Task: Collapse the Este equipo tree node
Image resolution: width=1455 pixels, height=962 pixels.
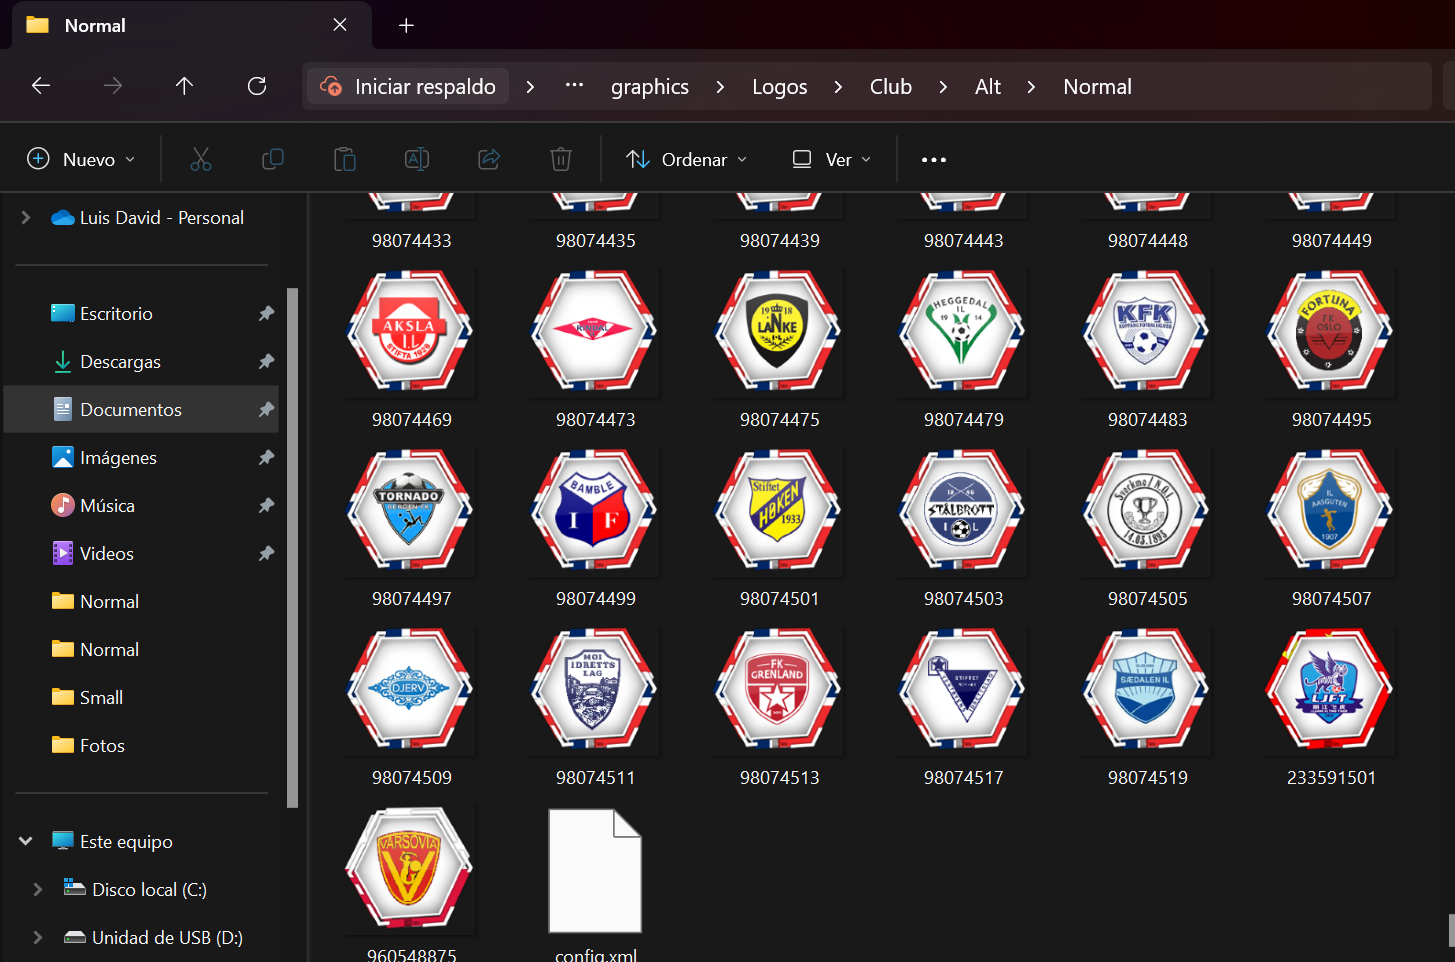Action: point(26,841)
